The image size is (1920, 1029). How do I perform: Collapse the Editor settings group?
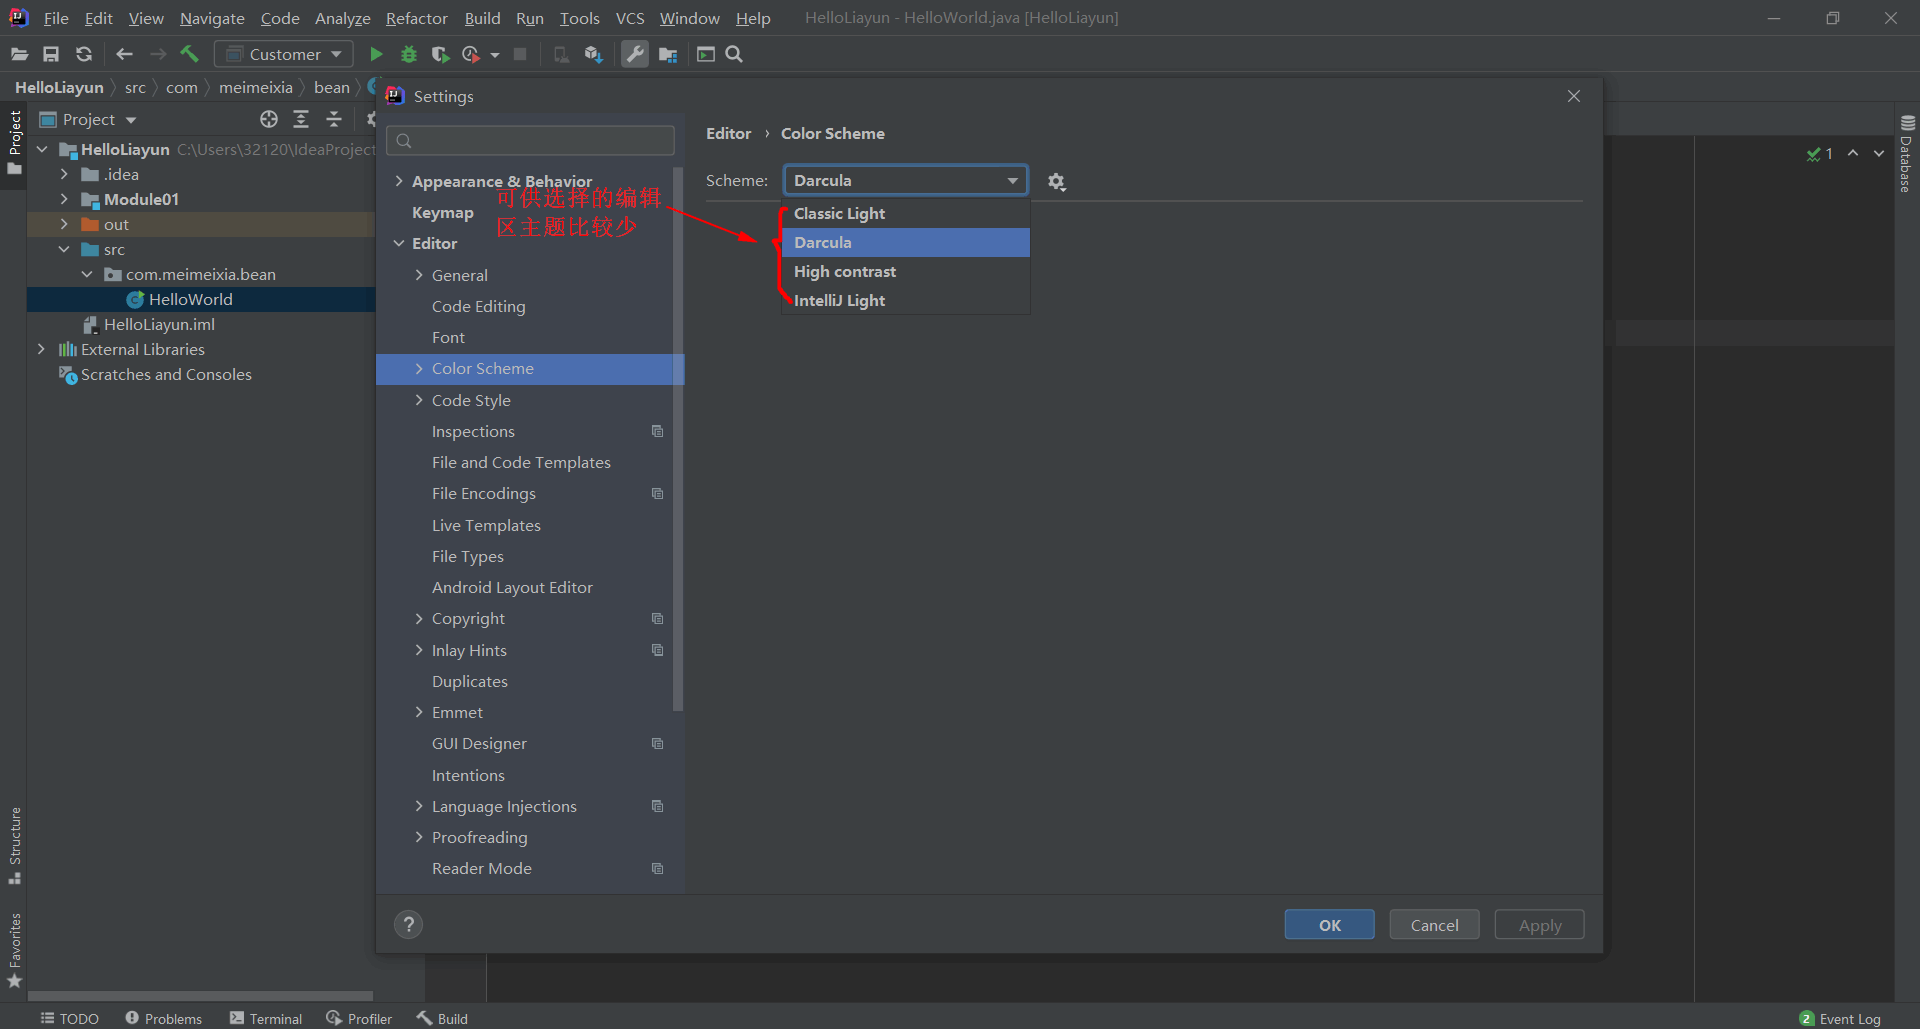pos(399,243)
